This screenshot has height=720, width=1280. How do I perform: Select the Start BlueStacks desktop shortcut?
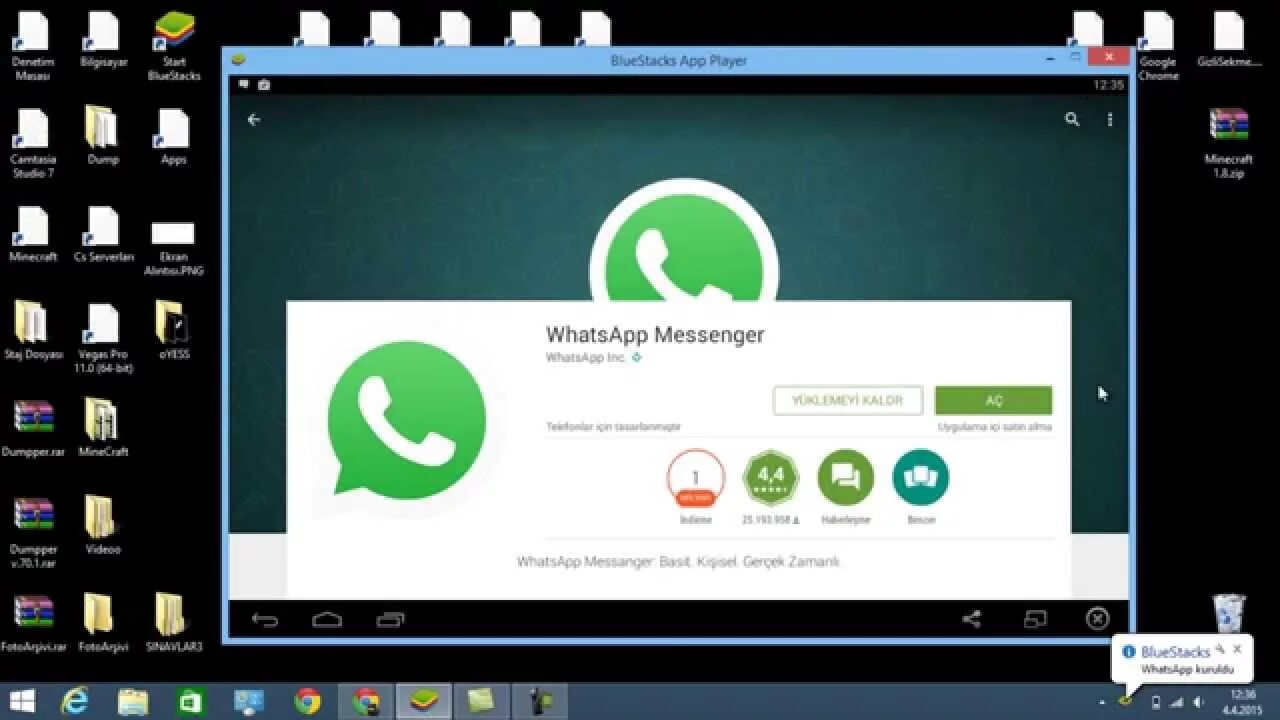(174, 46)
